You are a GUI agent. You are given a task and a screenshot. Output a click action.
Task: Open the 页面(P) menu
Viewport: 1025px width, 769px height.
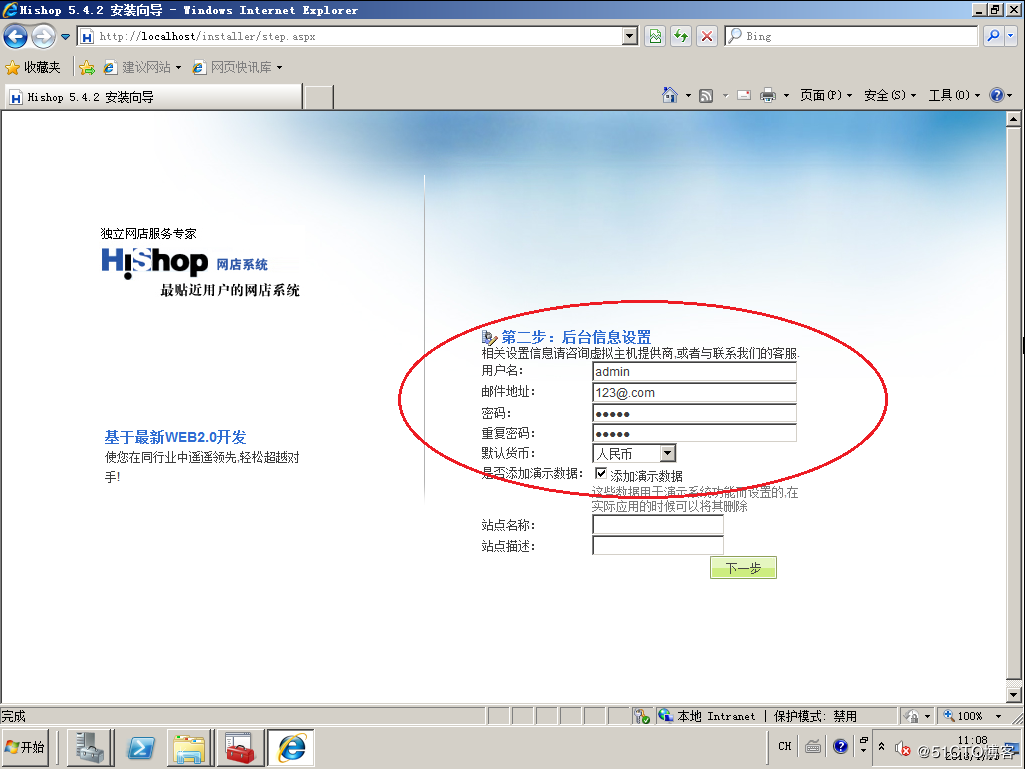[x=826, y=95]
